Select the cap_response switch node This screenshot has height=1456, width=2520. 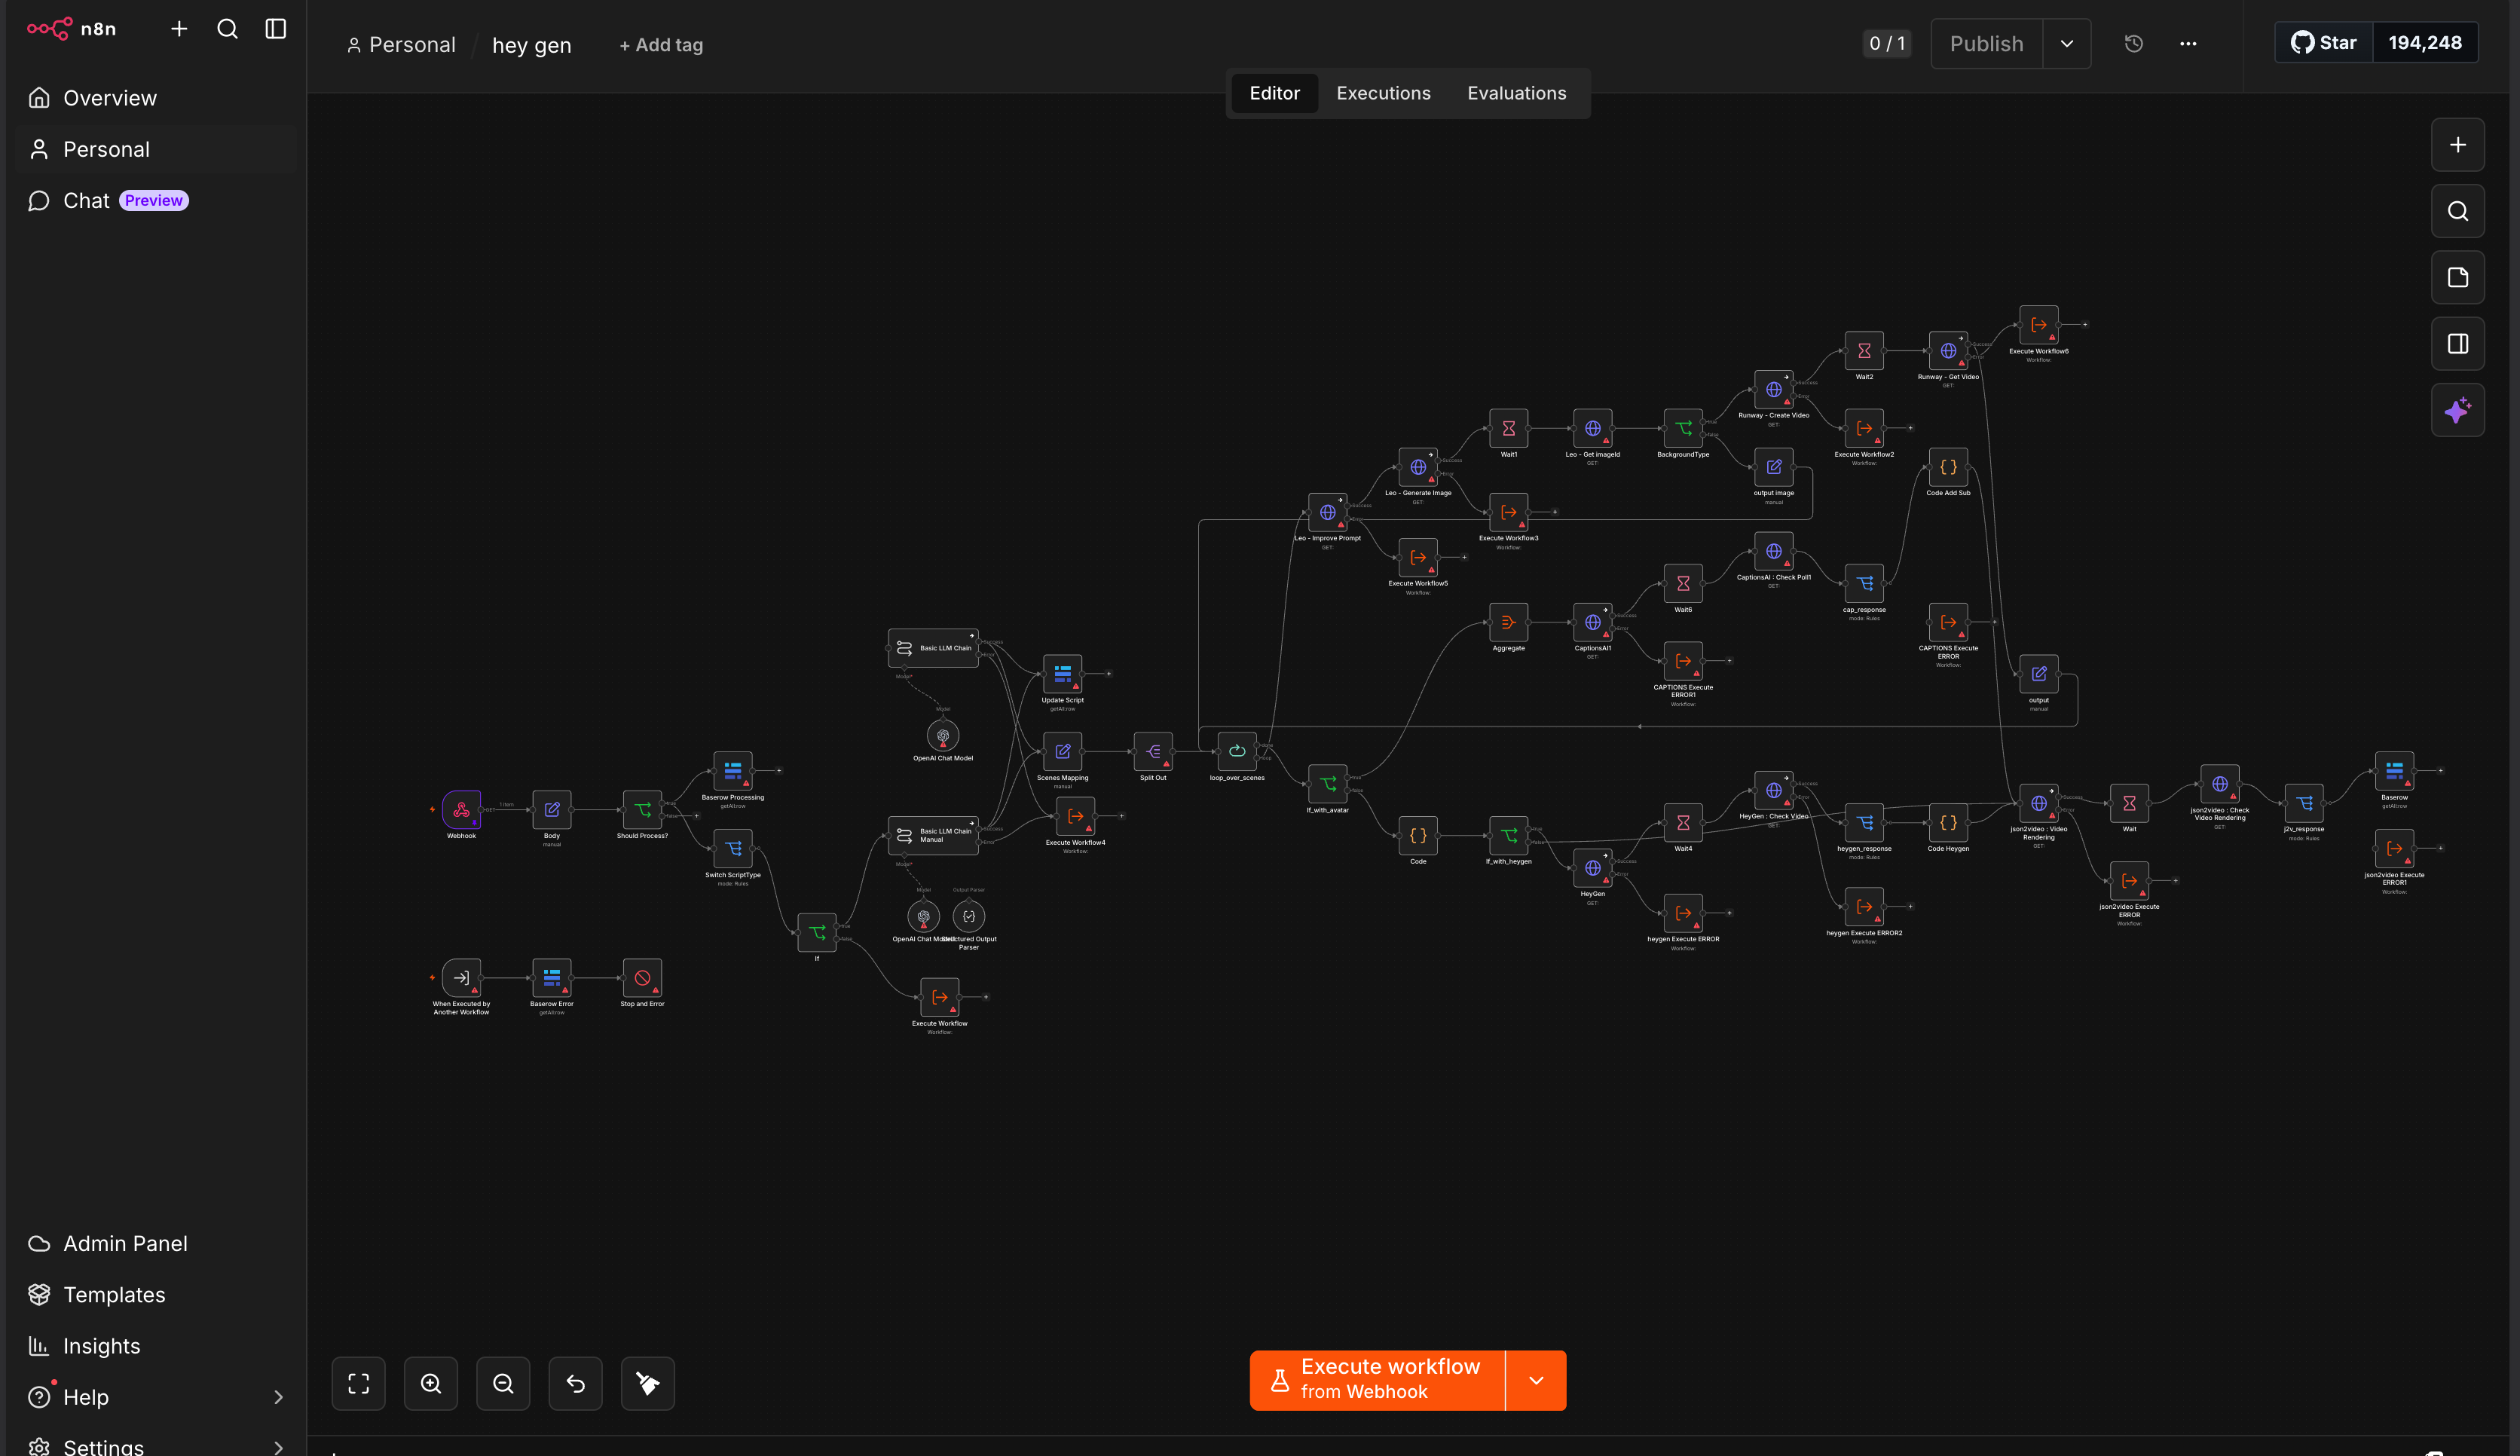tap(1864, 583)
